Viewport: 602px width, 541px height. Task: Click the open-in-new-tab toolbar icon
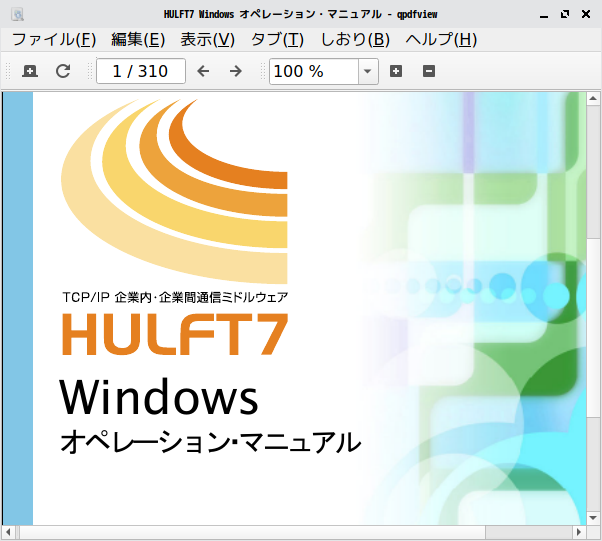pos(30,71)
